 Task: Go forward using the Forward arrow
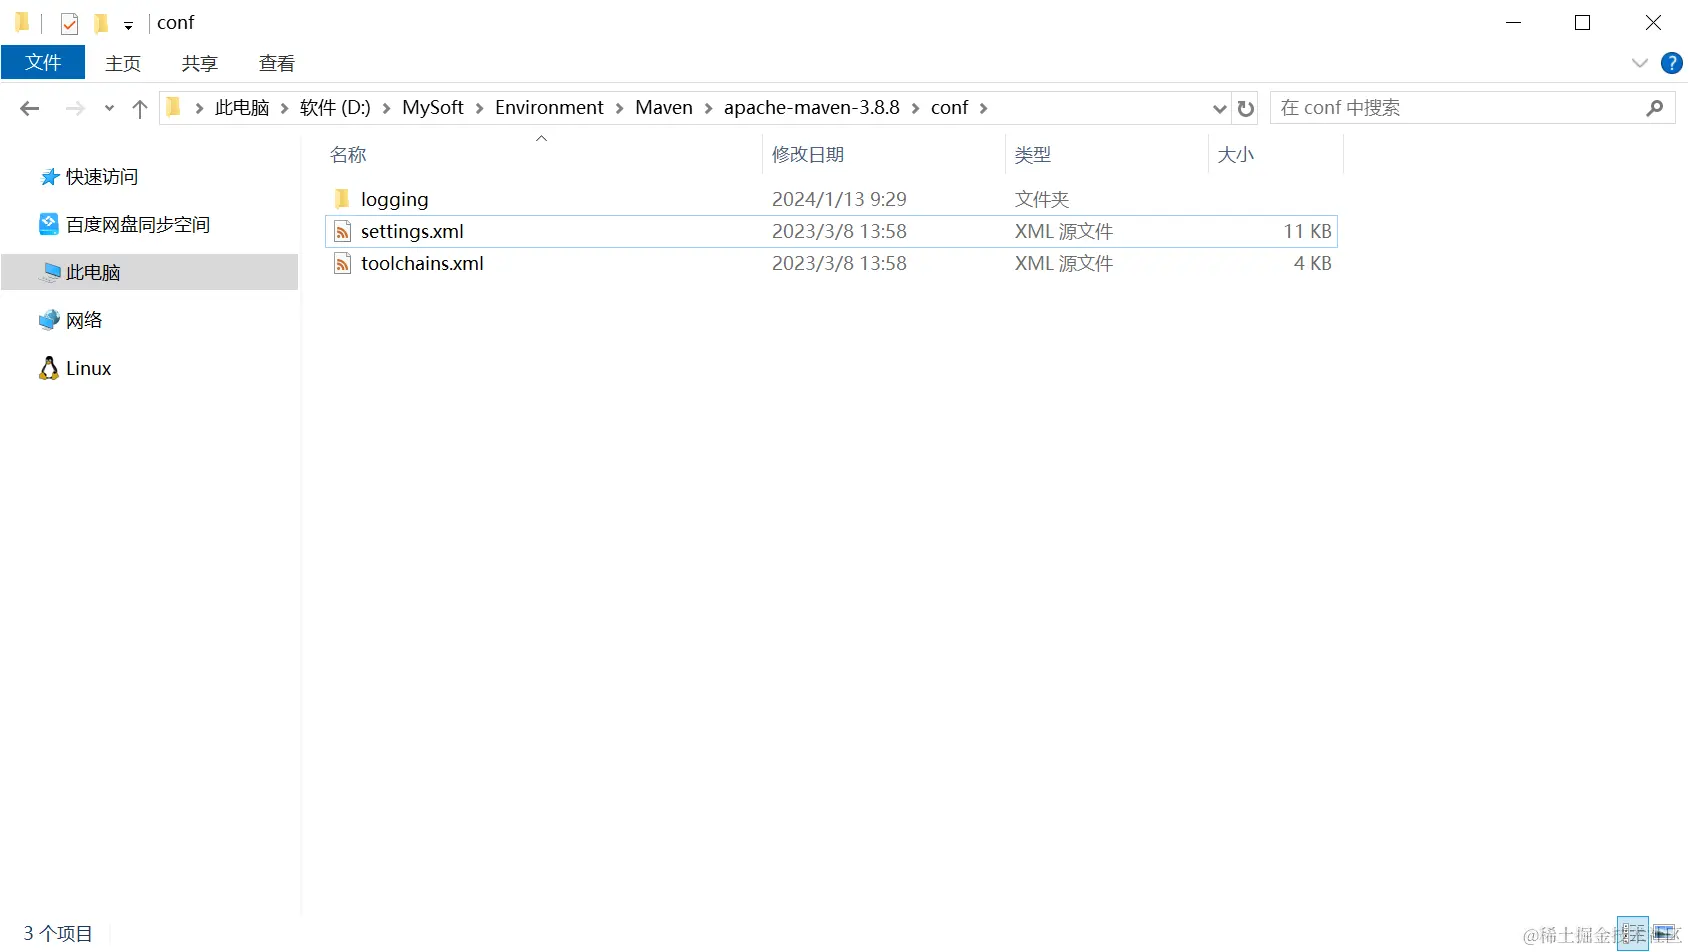(75, 108)
